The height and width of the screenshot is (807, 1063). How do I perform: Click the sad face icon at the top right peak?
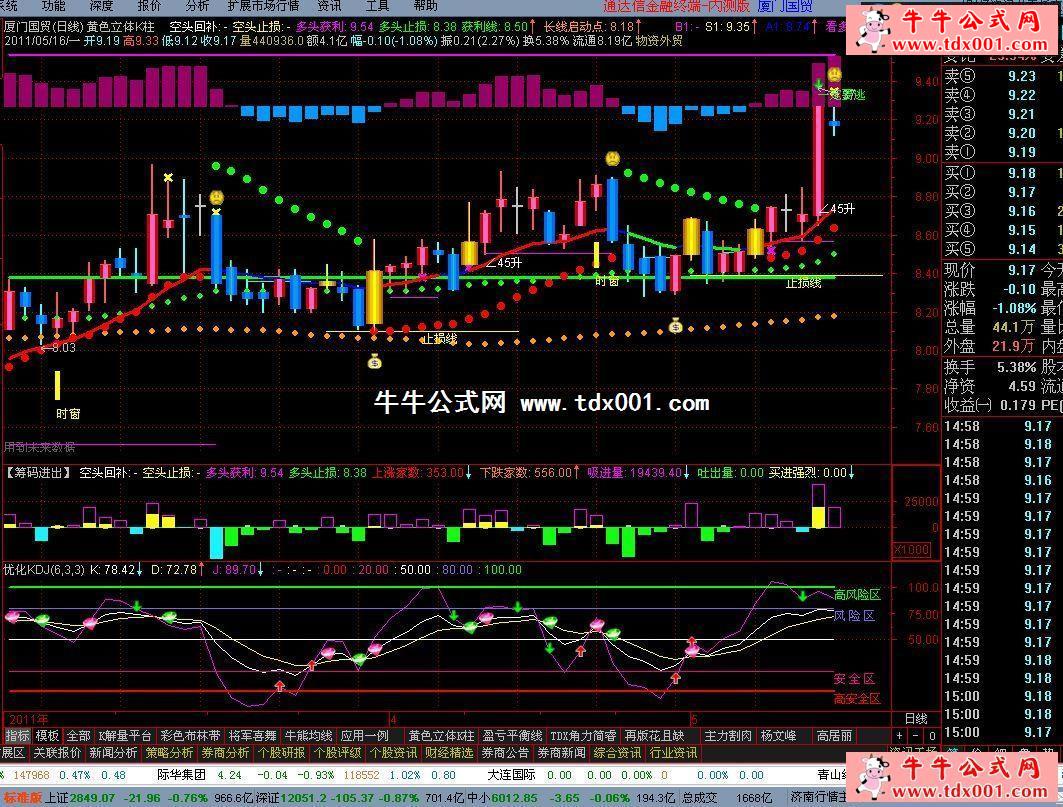point(833,75)
